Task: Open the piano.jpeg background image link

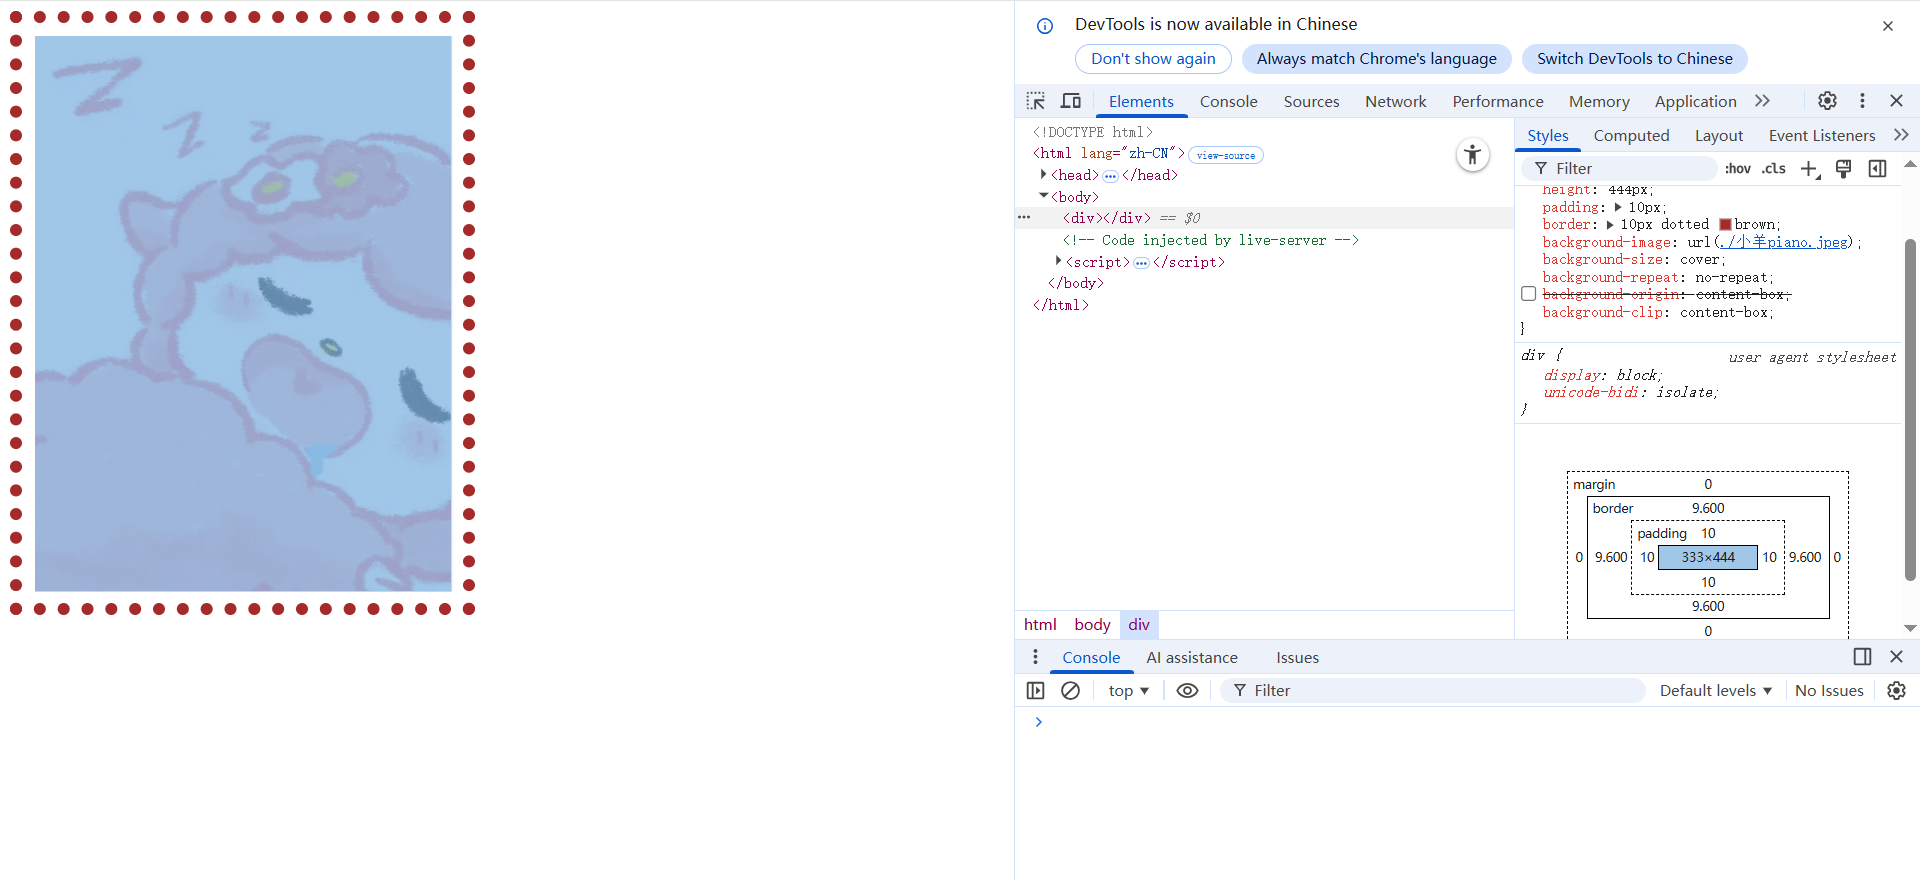Action: pos(1783,242)
